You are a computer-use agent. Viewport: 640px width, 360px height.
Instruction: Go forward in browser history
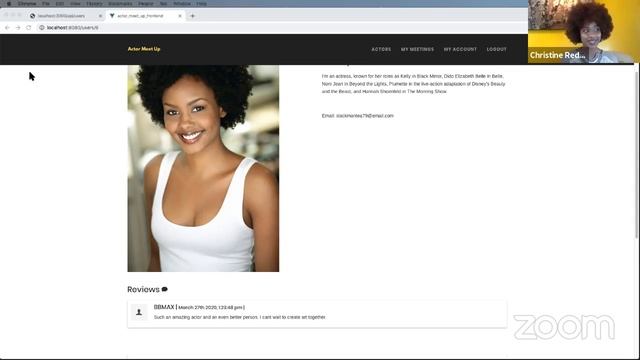[x=18, y=28]
